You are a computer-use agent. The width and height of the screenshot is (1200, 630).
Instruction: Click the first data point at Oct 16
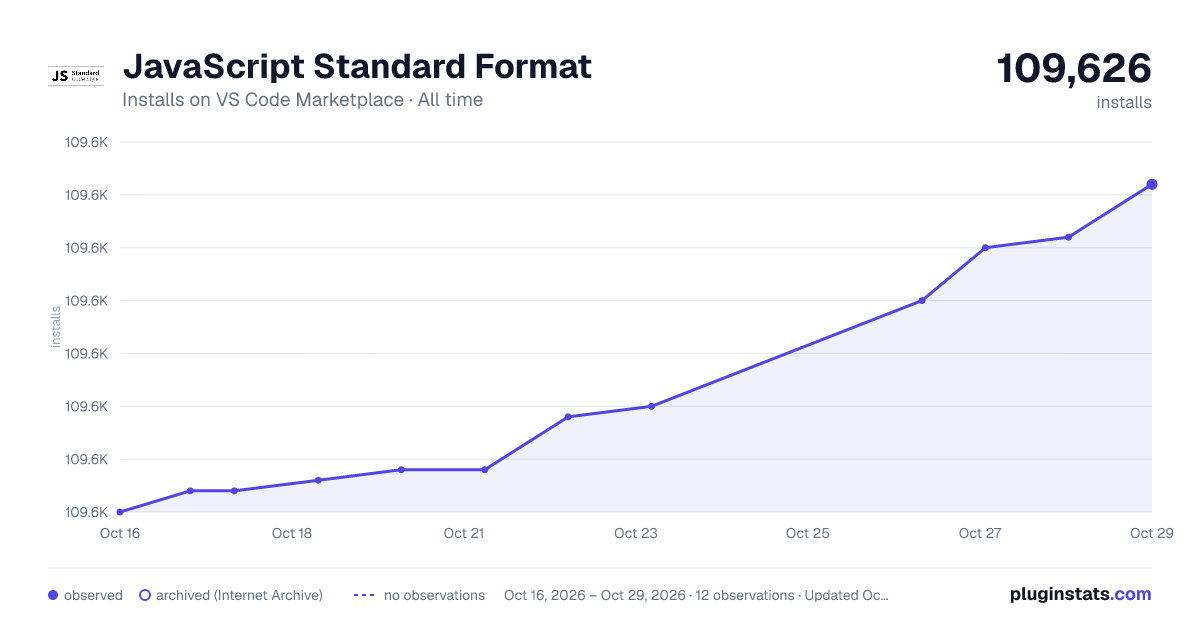pos(120,512)
